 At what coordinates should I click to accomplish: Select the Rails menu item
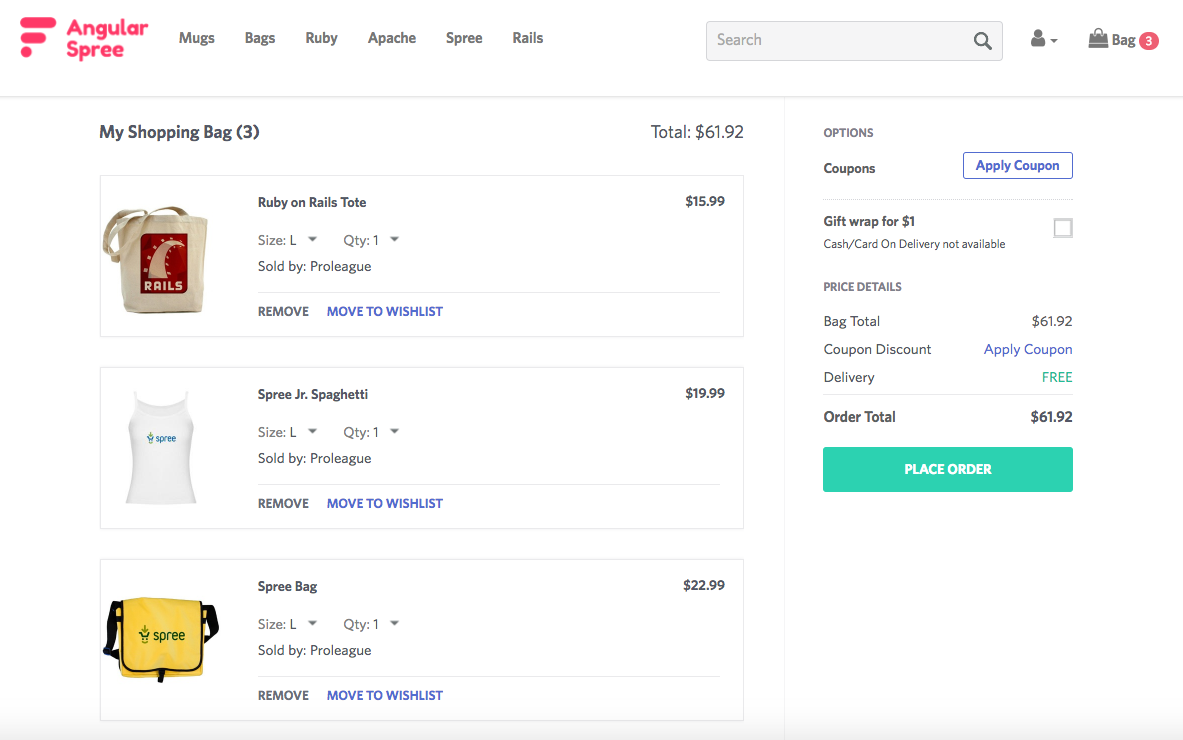tap(527, 38)
